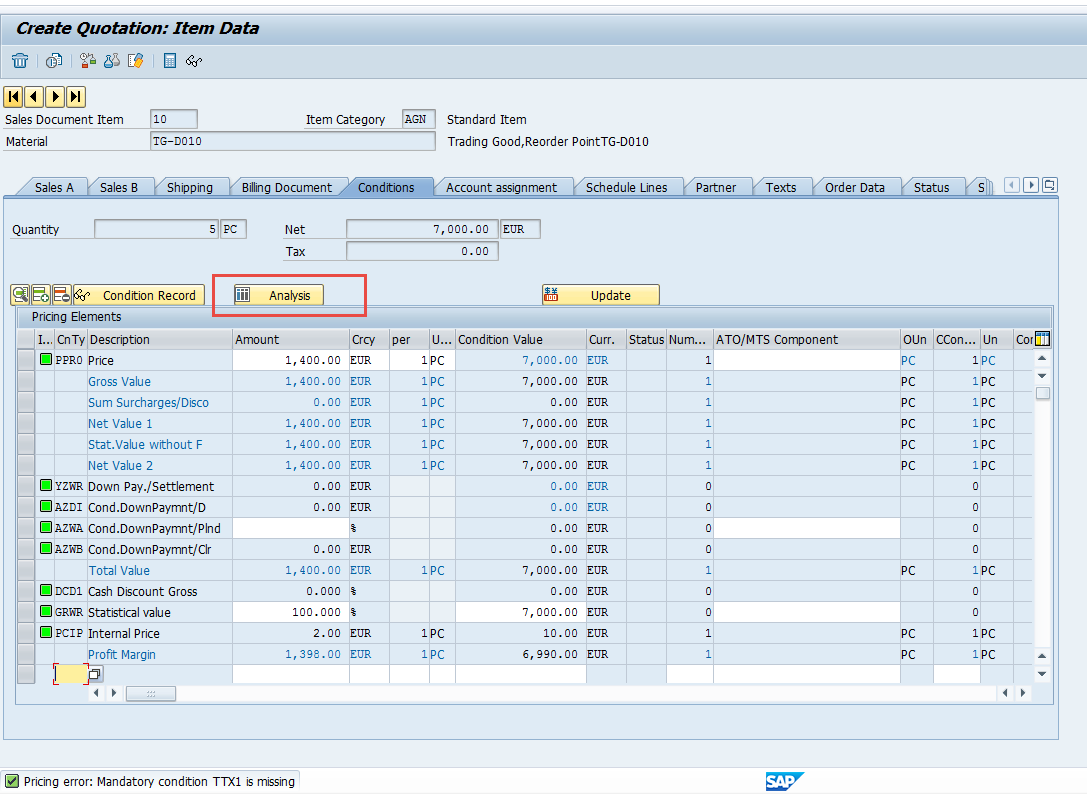The height and width of the screenshot is (794, 1088).
Task: Click the PPR0 Price amount field
Action: pos(290,360)
